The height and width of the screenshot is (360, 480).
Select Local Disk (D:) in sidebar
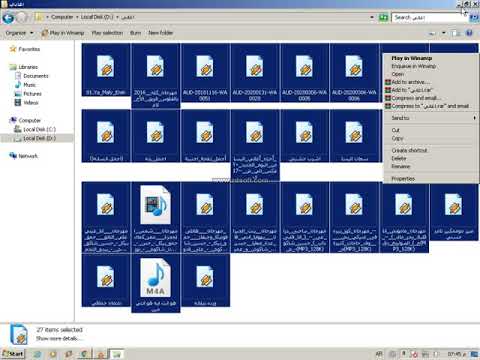(x=39, y=138)
